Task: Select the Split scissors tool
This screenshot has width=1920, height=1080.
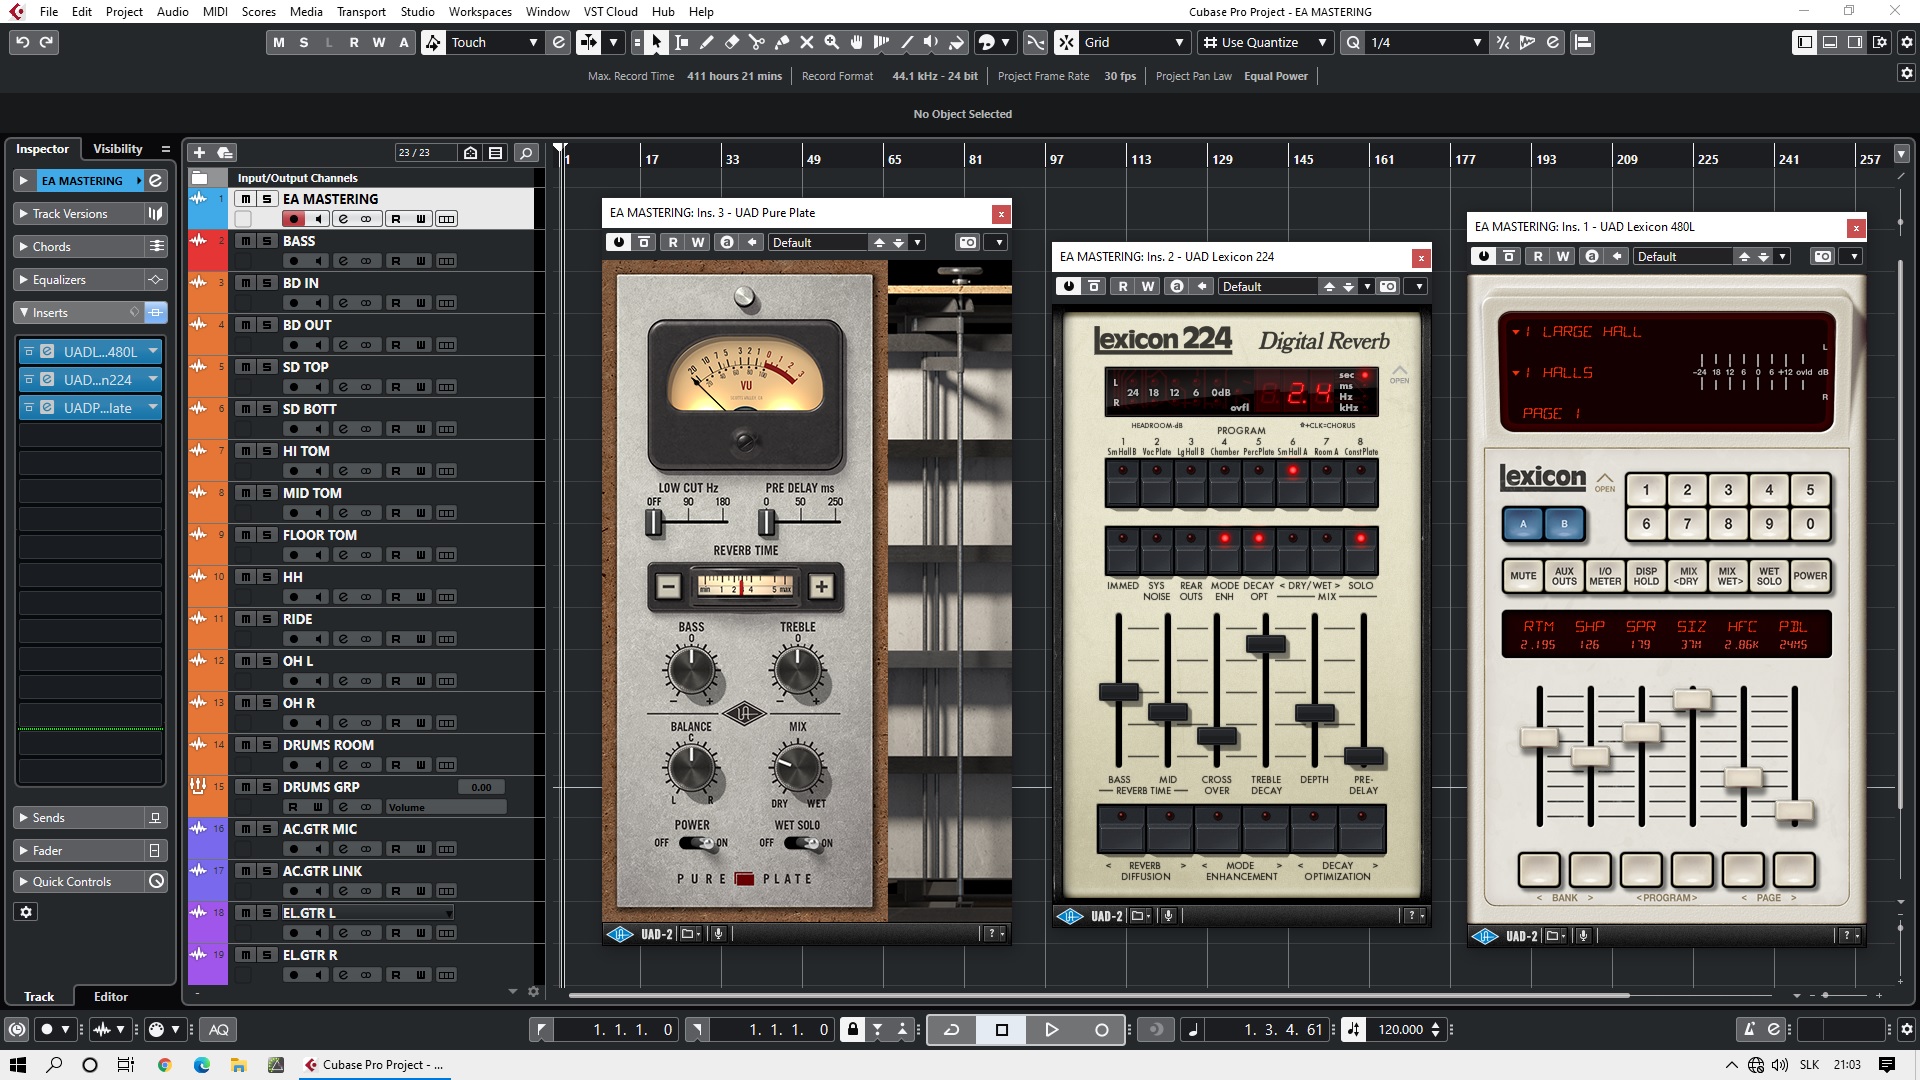Action: tap(756, 42)
